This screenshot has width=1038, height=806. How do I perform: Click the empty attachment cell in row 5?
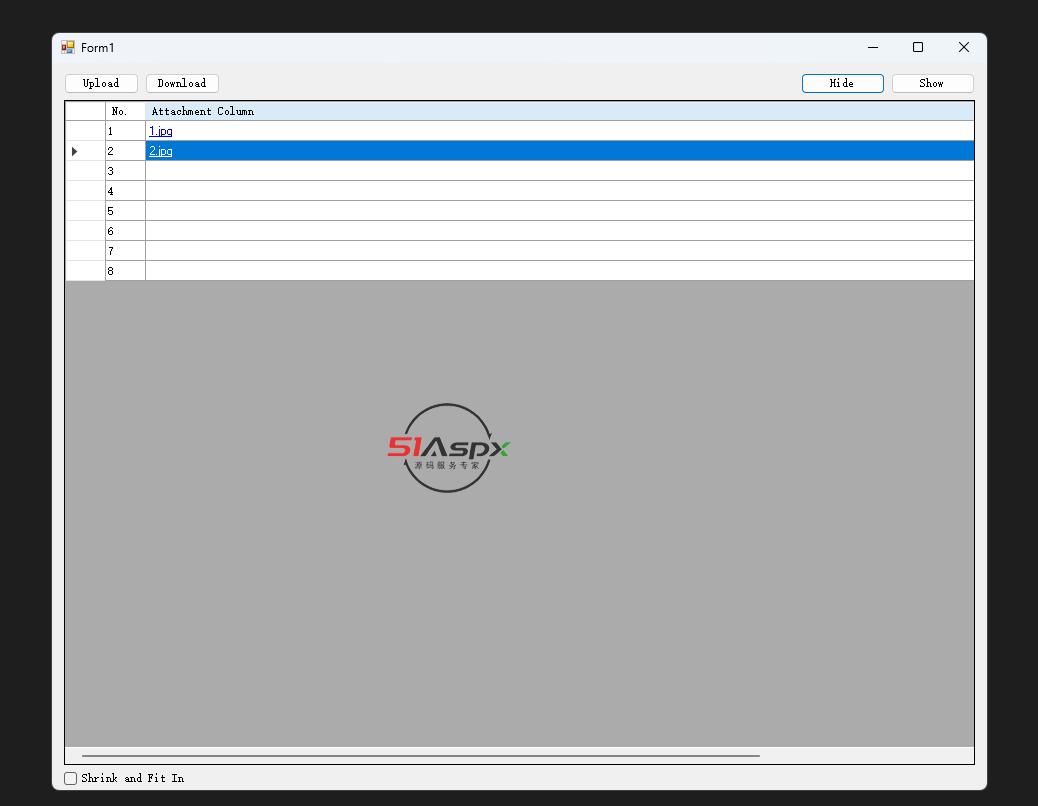coord(559,210)
